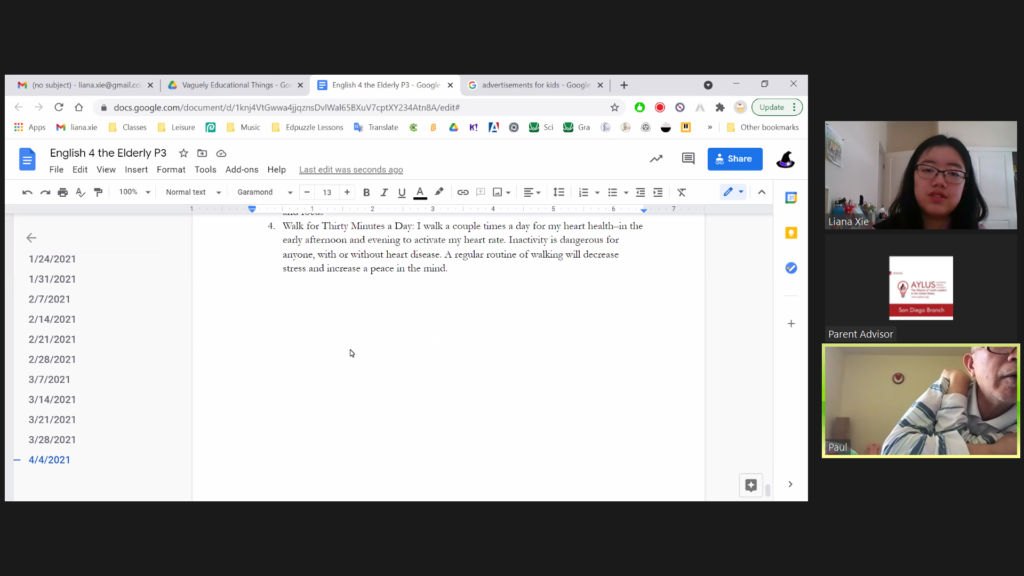Open the zoom 100% dropdown
This screenshot has height=576, width=1024.
135,193
